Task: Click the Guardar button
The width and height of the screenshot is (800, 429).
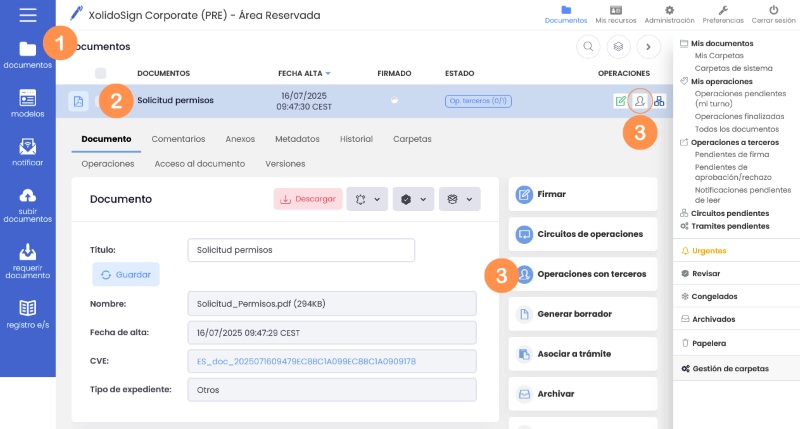Action: pos(126,274)
